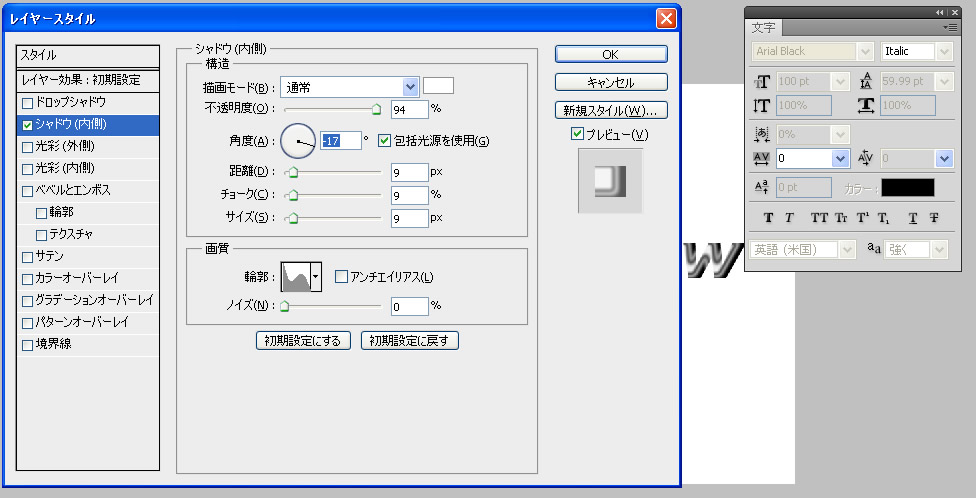Toggle underline text style

tap(913, 218)
